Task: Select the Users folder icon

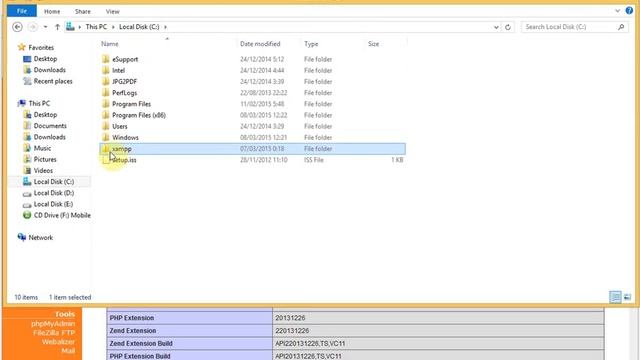Action: tap(106, 126)
